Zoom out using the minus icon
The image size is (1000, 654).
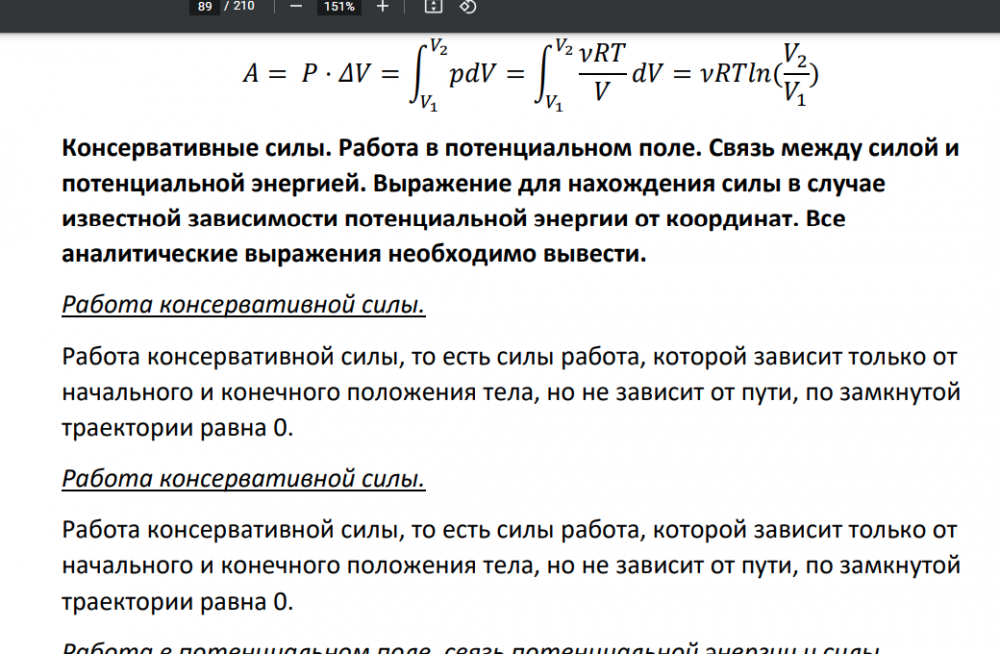point(296,6)
